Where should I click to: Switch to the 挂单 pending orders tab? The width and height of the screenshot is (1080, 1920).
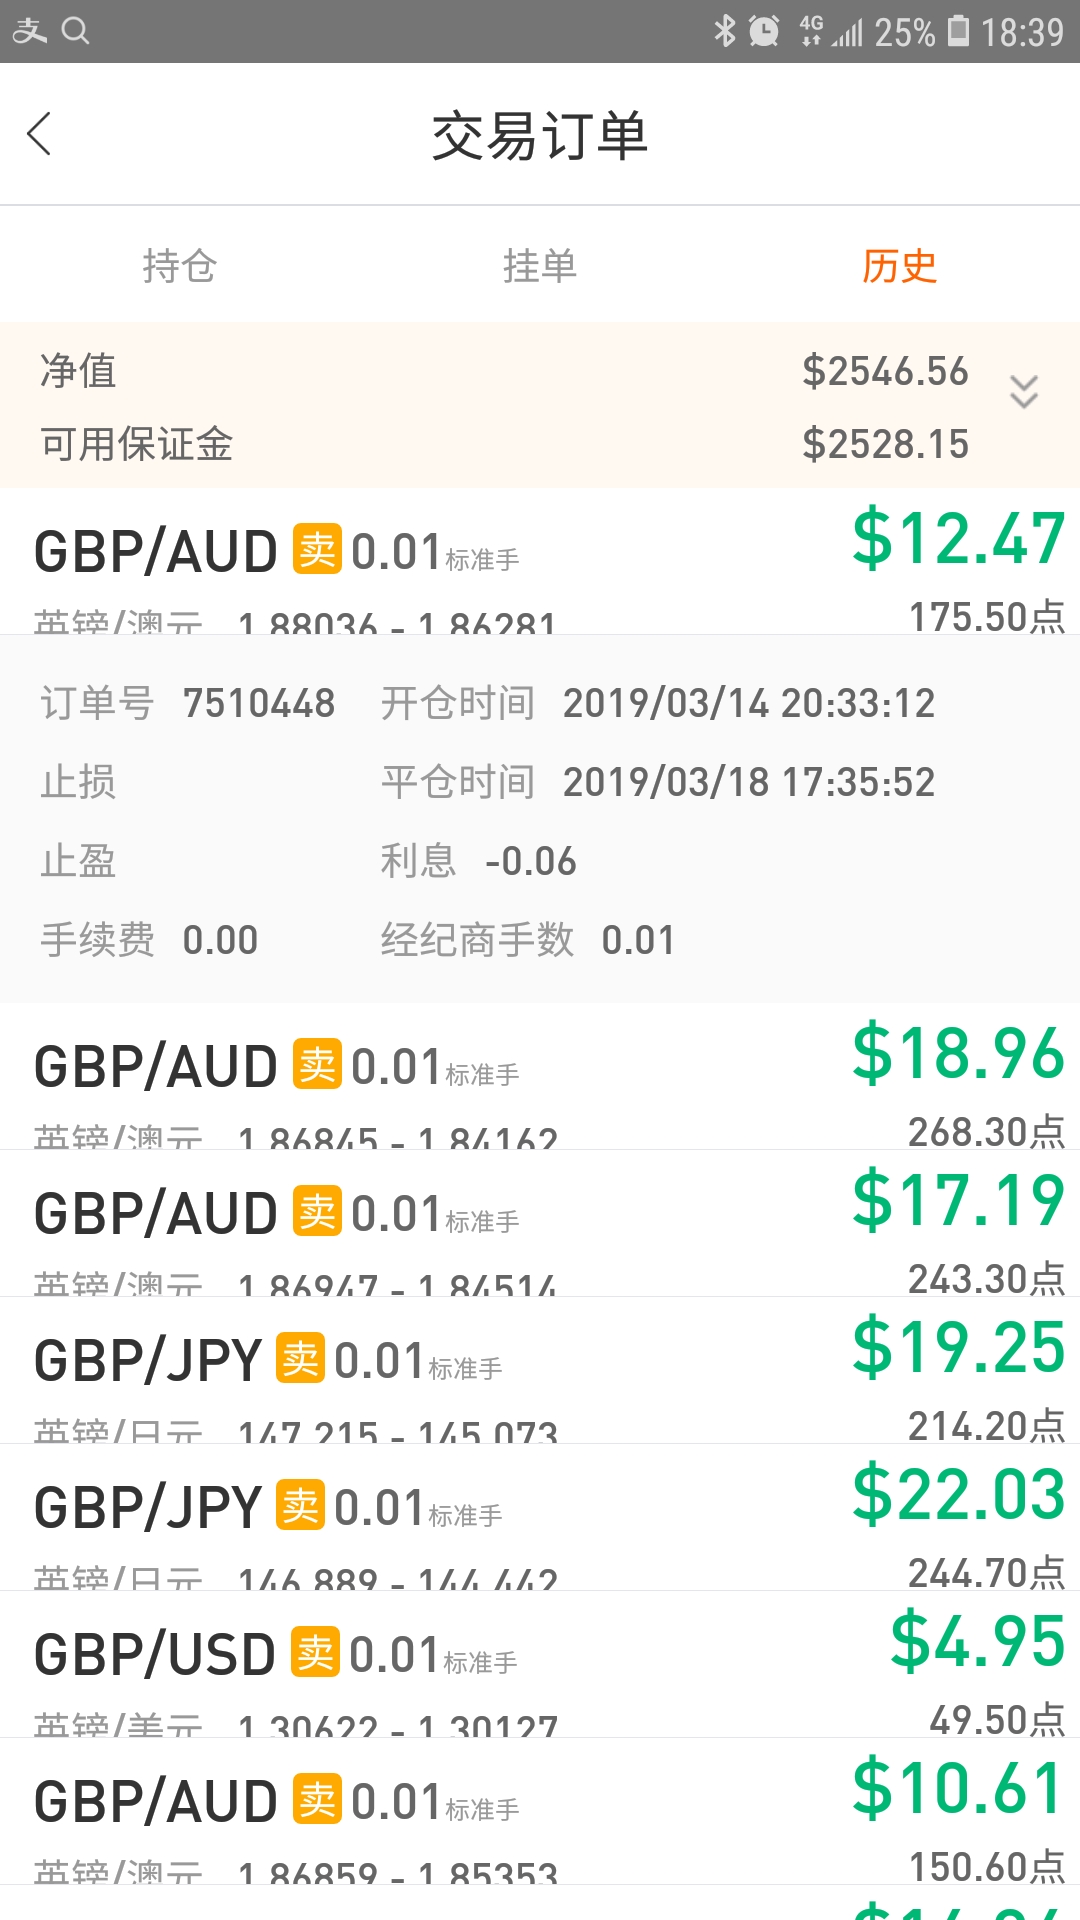[540, 266]
